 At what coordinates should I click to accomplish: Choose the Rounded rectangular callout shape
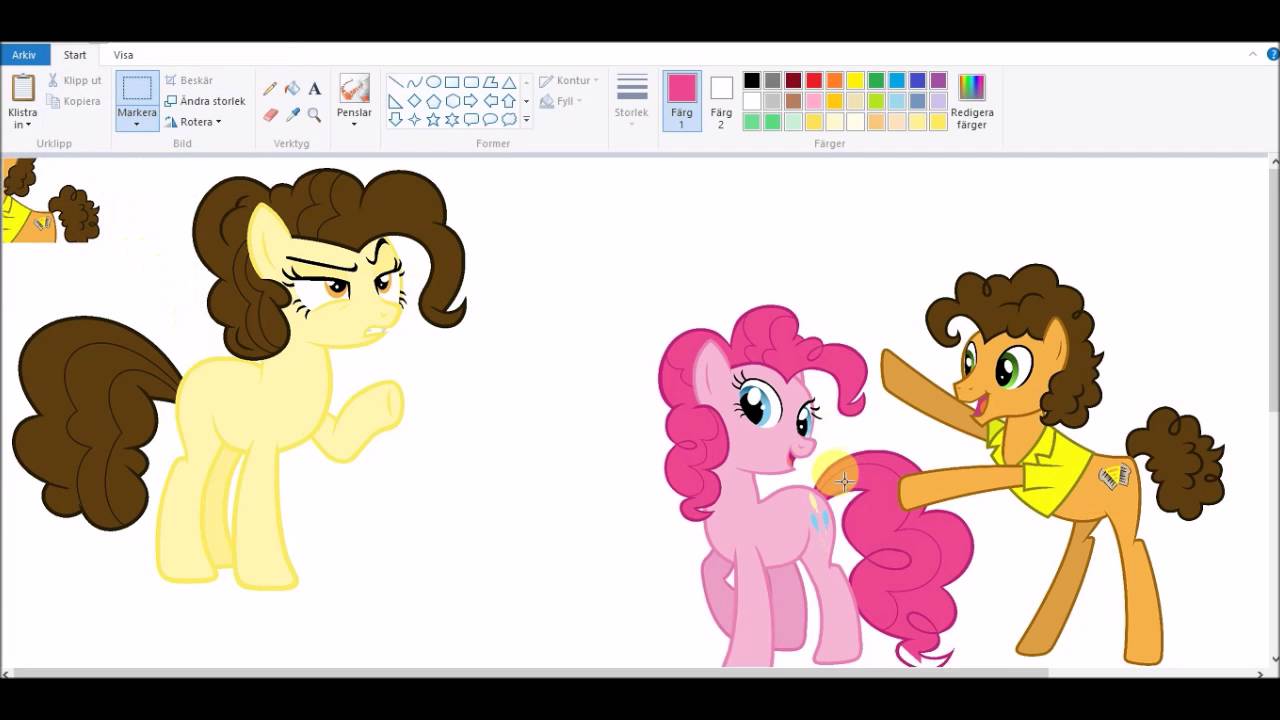coord(471,119)
